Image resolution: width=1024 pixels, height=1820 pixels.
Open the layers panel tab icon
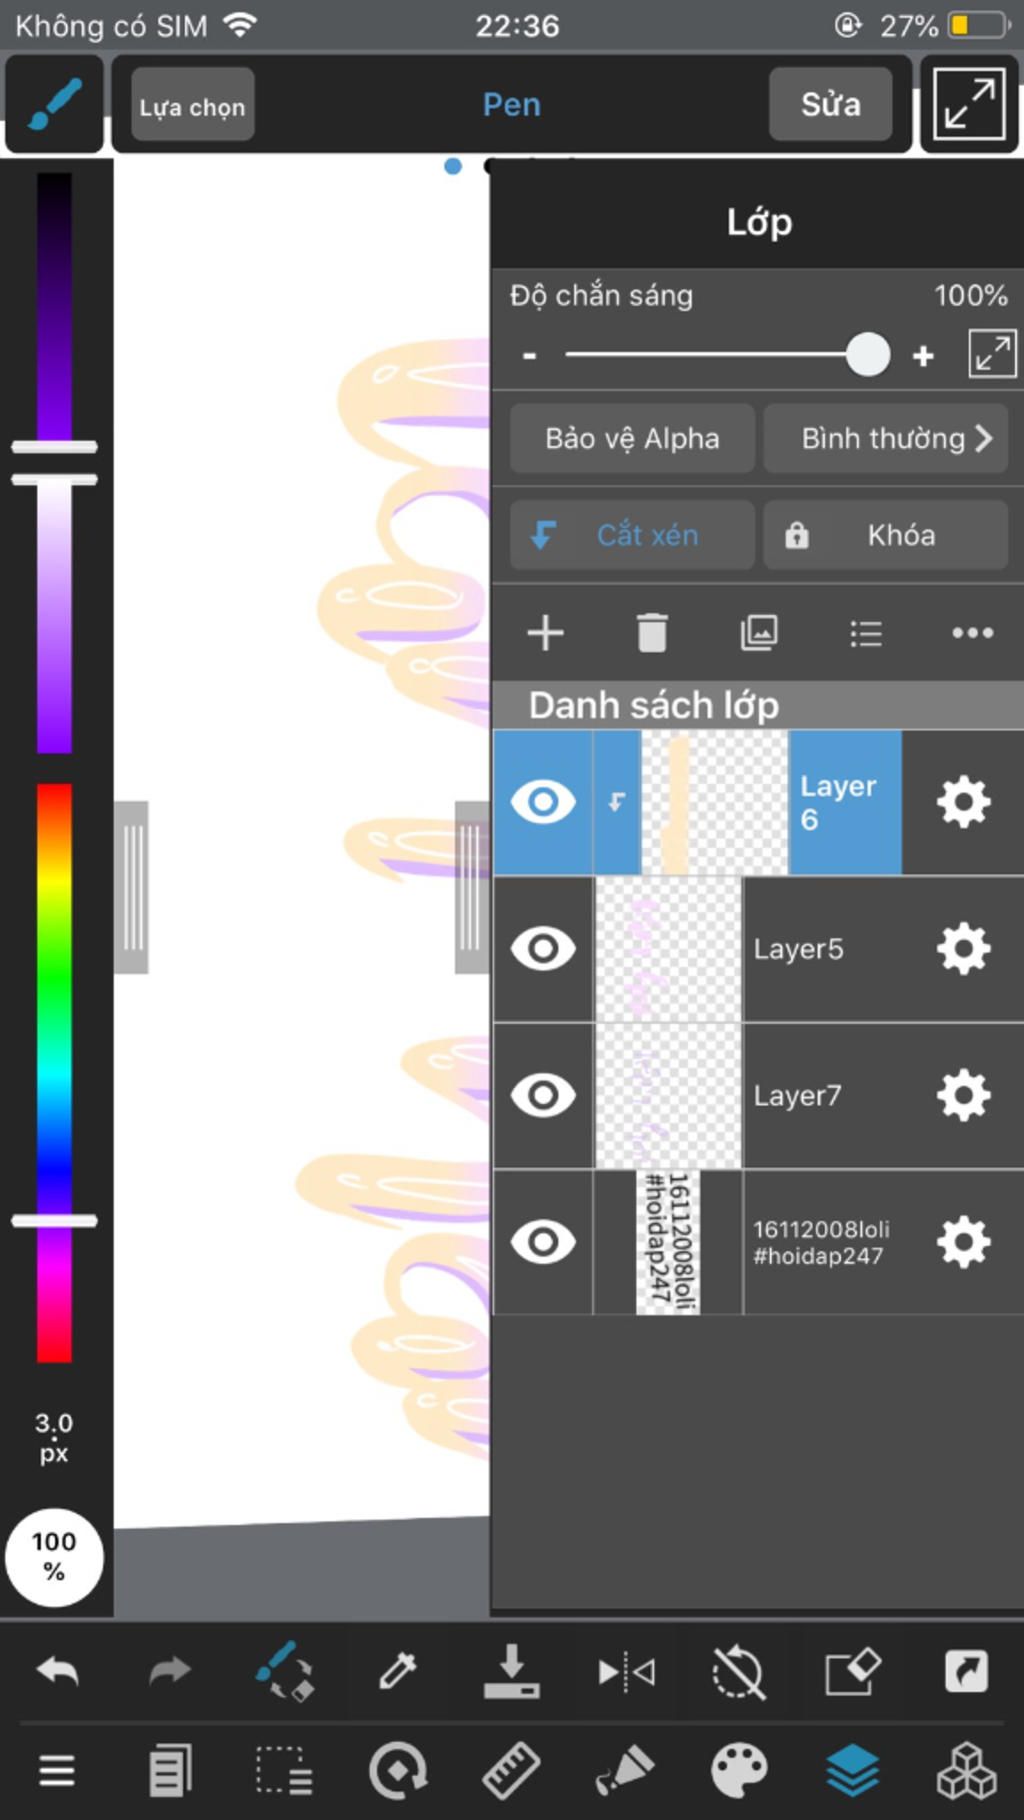(x=853, y=1770)
